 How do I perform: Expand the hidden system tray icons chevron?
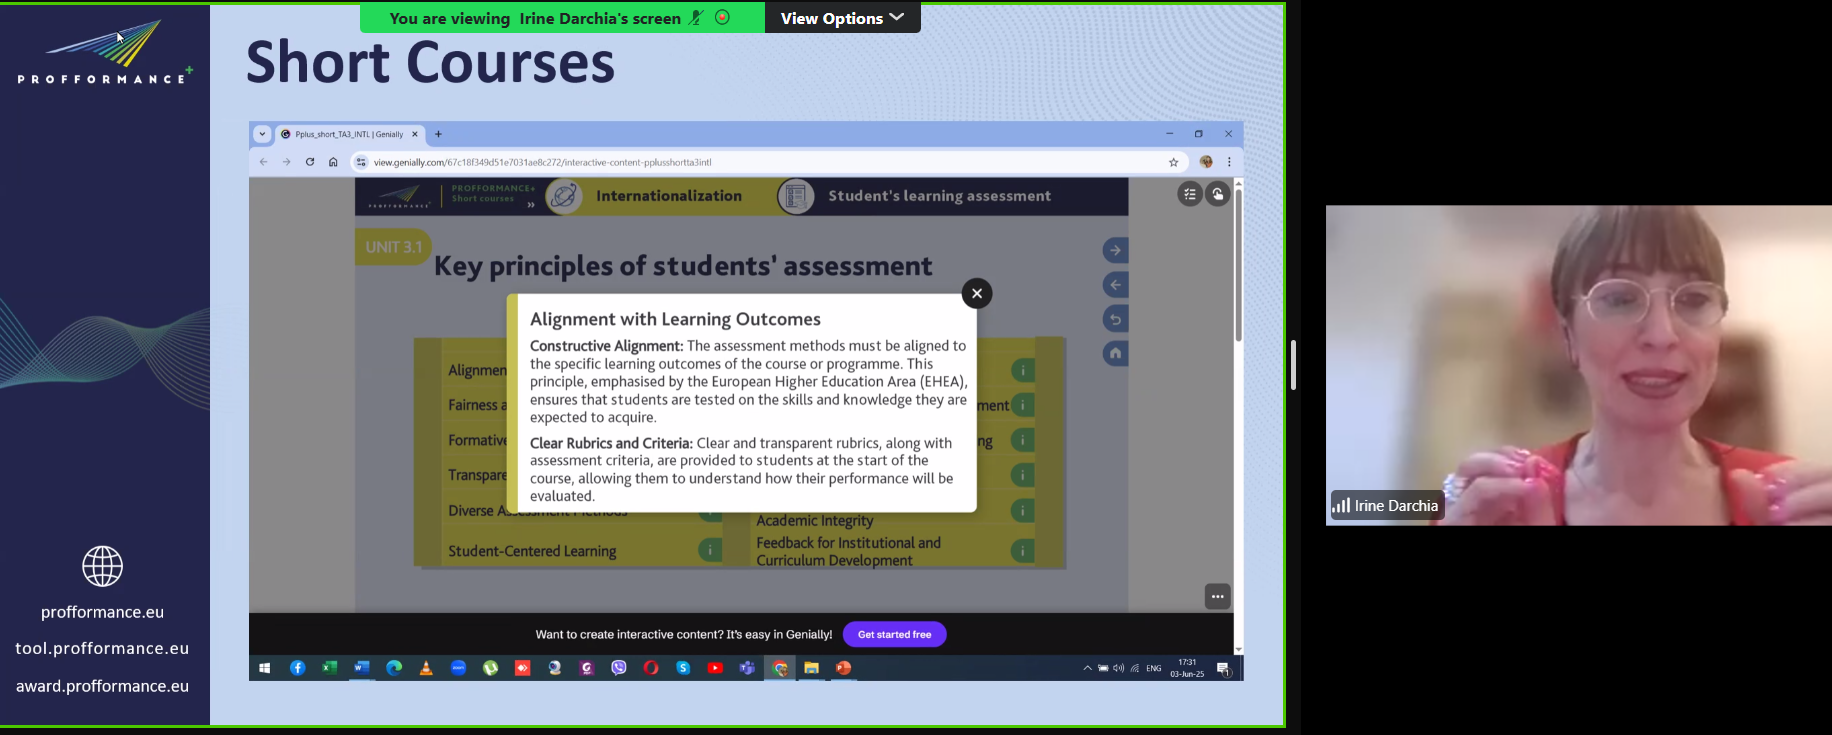click(x=1087, y=668)
